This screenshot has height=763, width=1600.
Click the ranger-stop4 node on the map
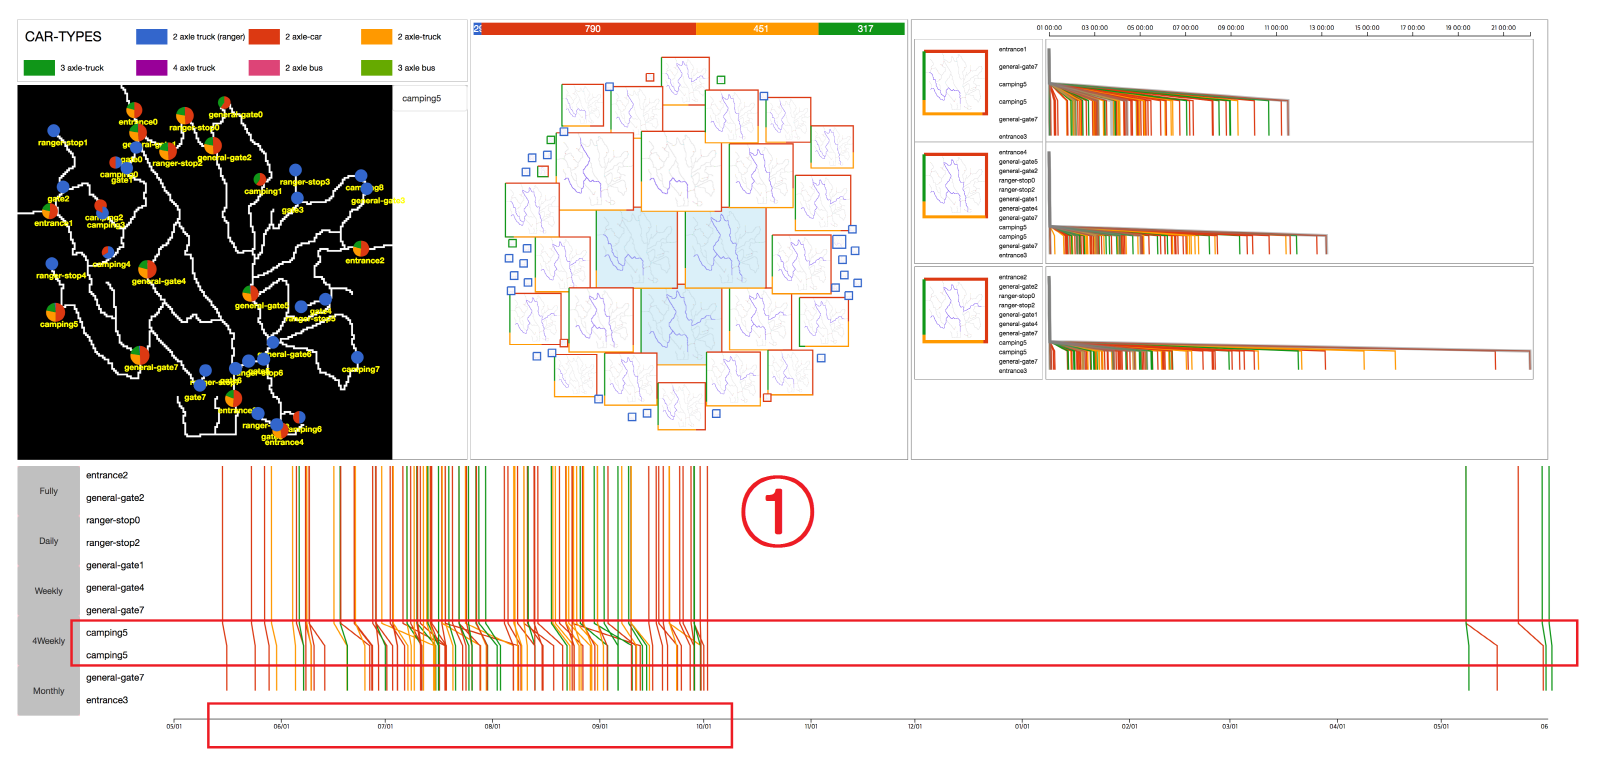[52, 264]
